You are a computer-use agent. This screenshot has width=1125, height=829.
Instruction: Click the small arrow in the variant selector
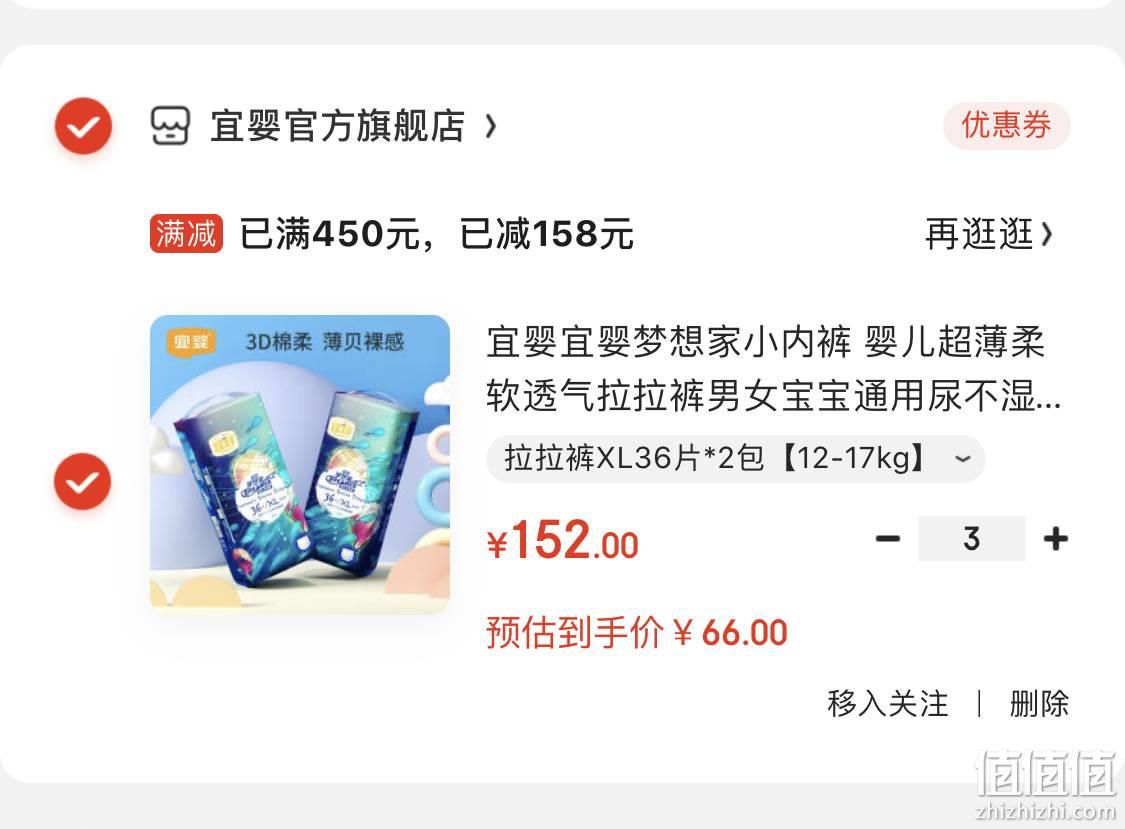point(963,458)
